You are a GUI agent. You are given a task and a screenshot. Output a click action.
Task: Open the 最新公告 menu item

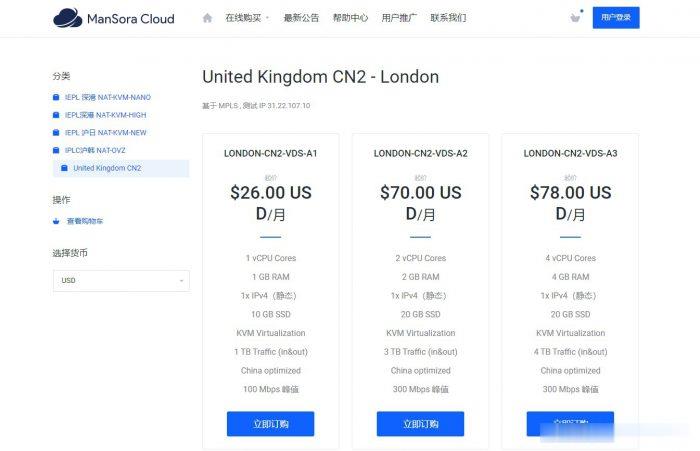click(x=301, y=18)
